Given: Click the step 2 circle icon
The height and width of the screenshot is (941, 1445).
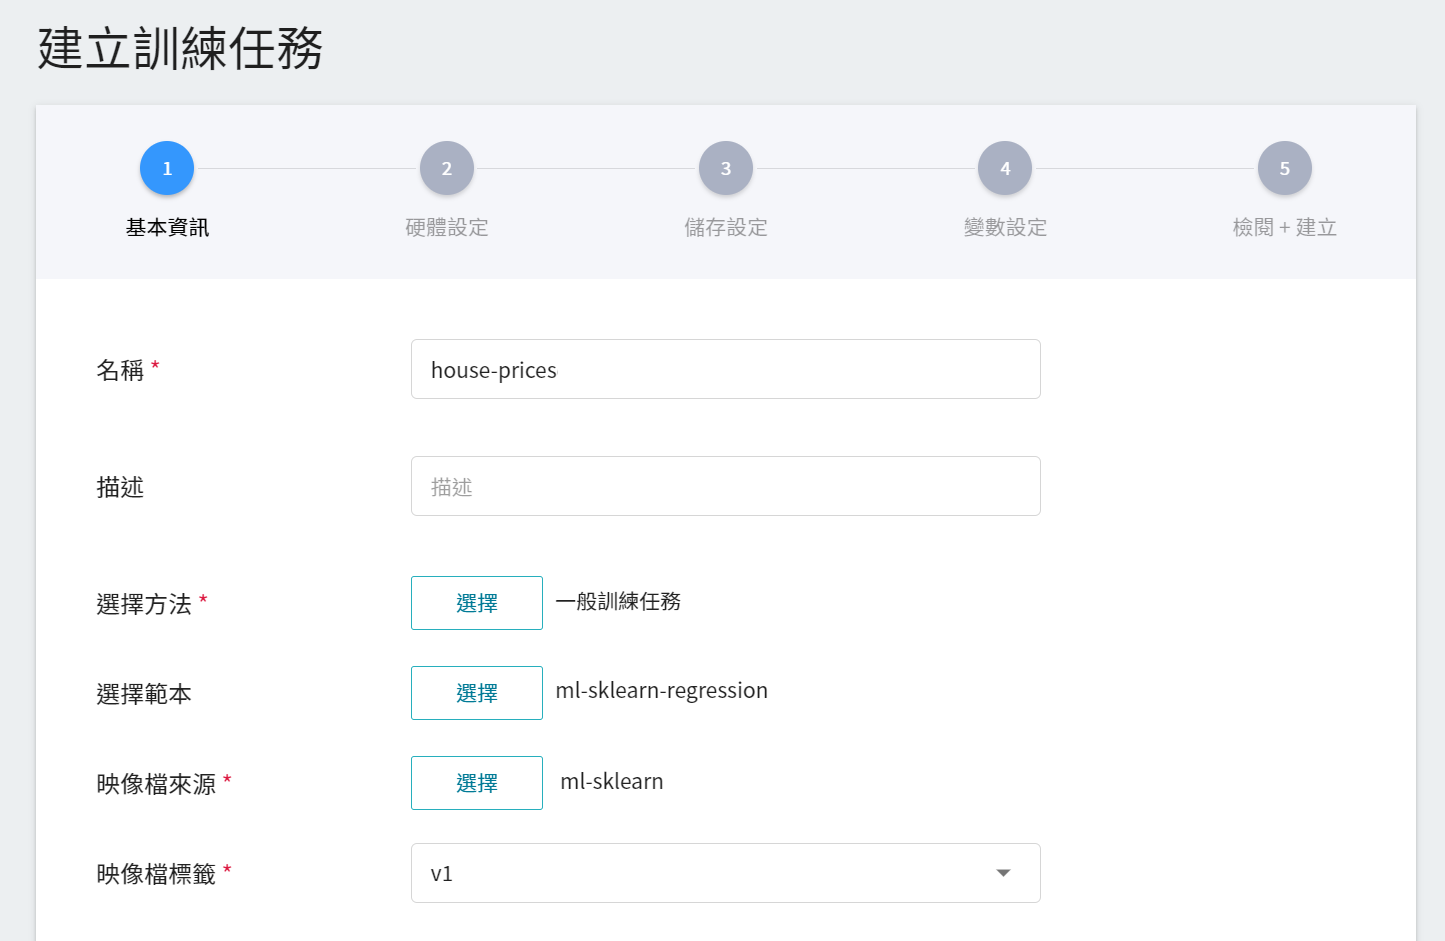Looking at the screenshot, I should tap(446, 168).
